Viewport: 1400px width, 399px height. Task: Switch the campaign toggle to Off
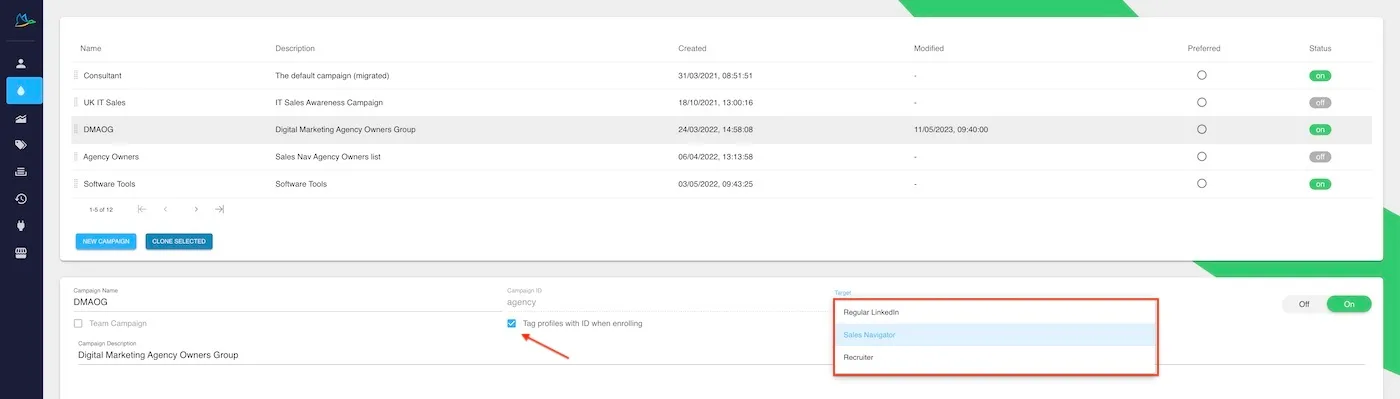click(x=1304, y=304)
